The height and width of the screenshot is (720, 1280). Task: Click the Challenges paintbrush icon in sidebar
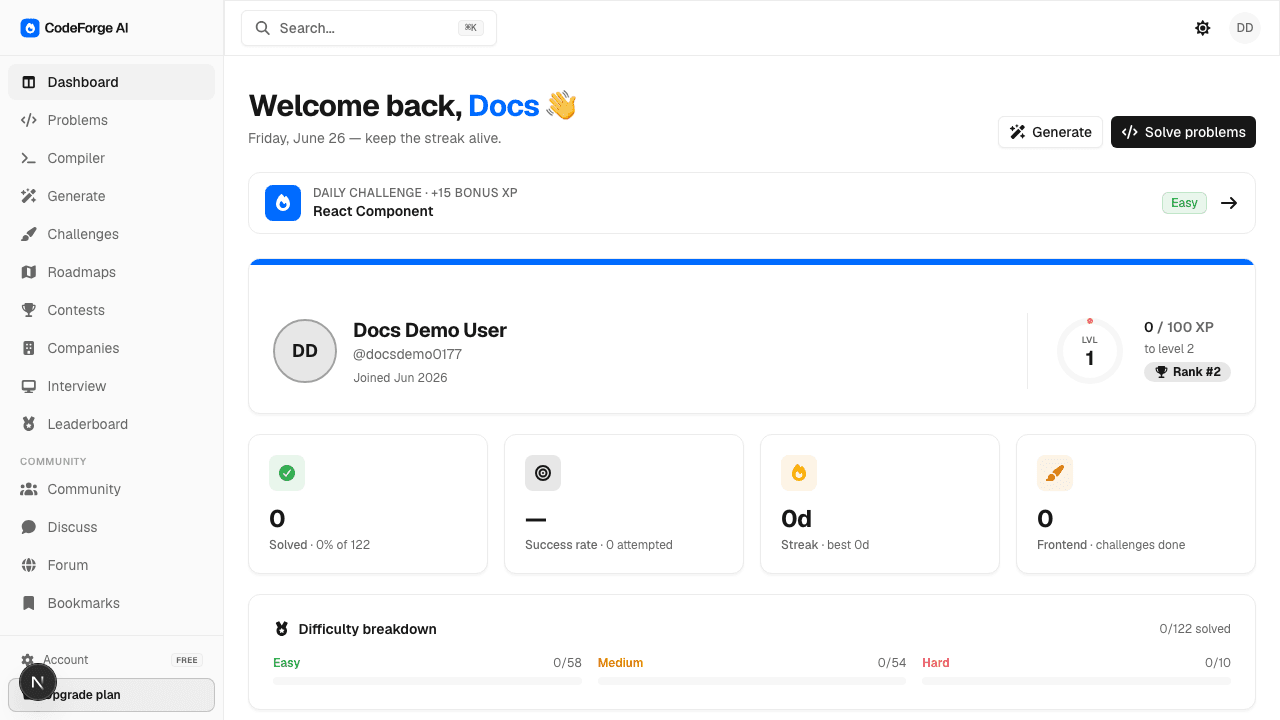[29, 234]
